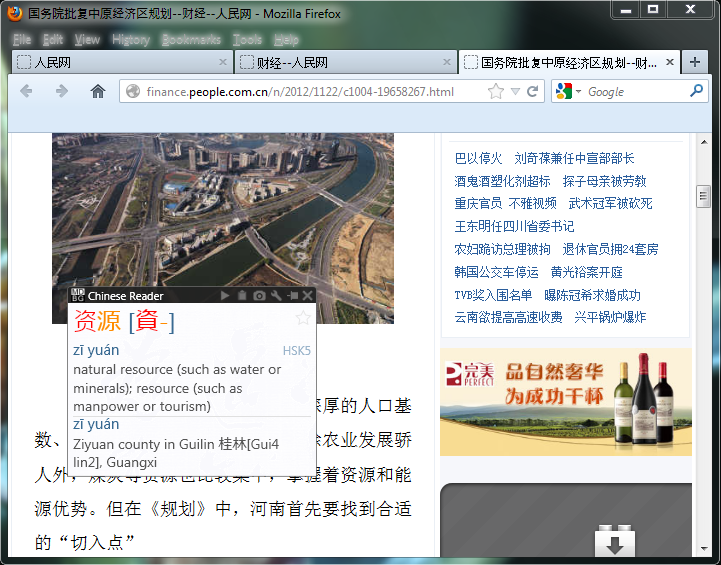This screenshot has height=565, width=721.
Task: Switch to the 人民网 tab
Action: tap(122, 62)
